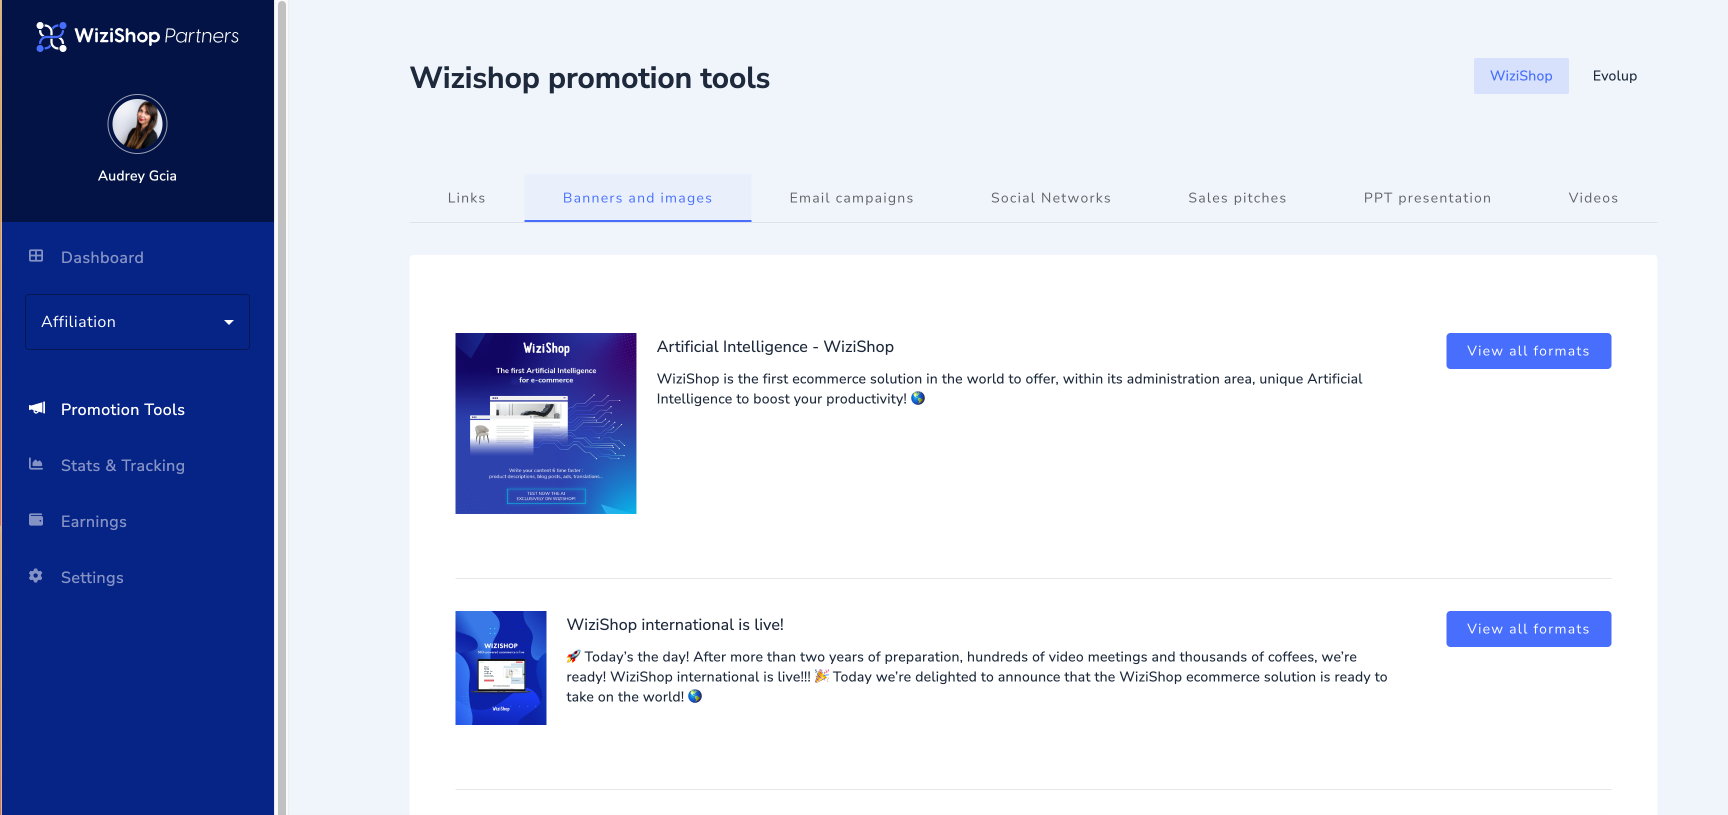Open the Settings page
This screenshot has height=815, width=1728.
pos(92,577)
